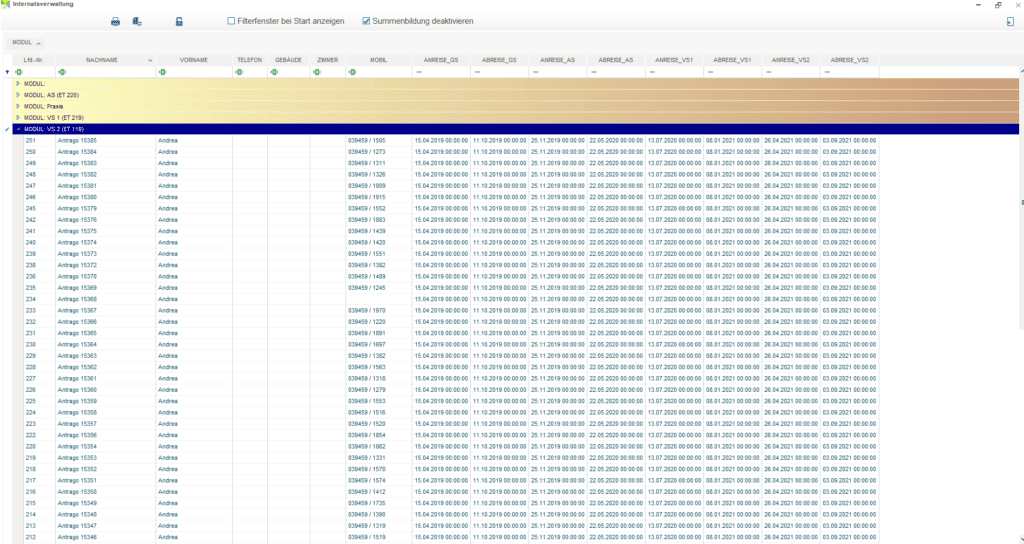Open the filter operator icon under Lfd.-Nr.
1024x544 pixels.
(x=19, y=72)
